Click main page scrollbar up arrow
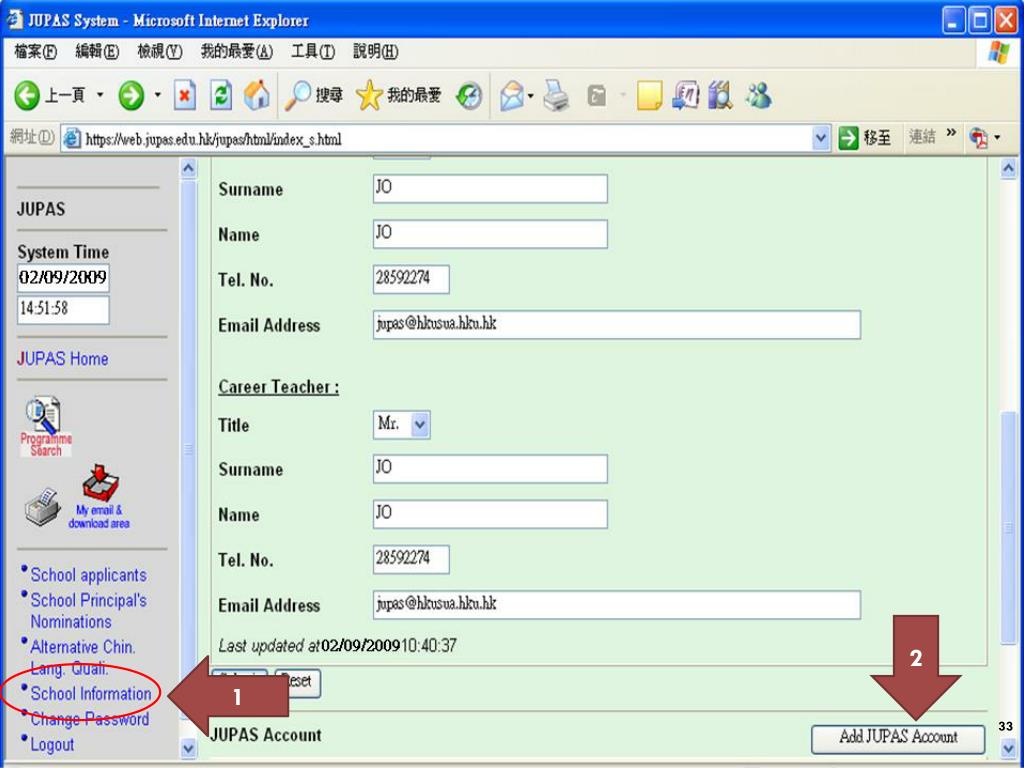This screenshot has width=1024, height=768. click(x=1008, y=168)
